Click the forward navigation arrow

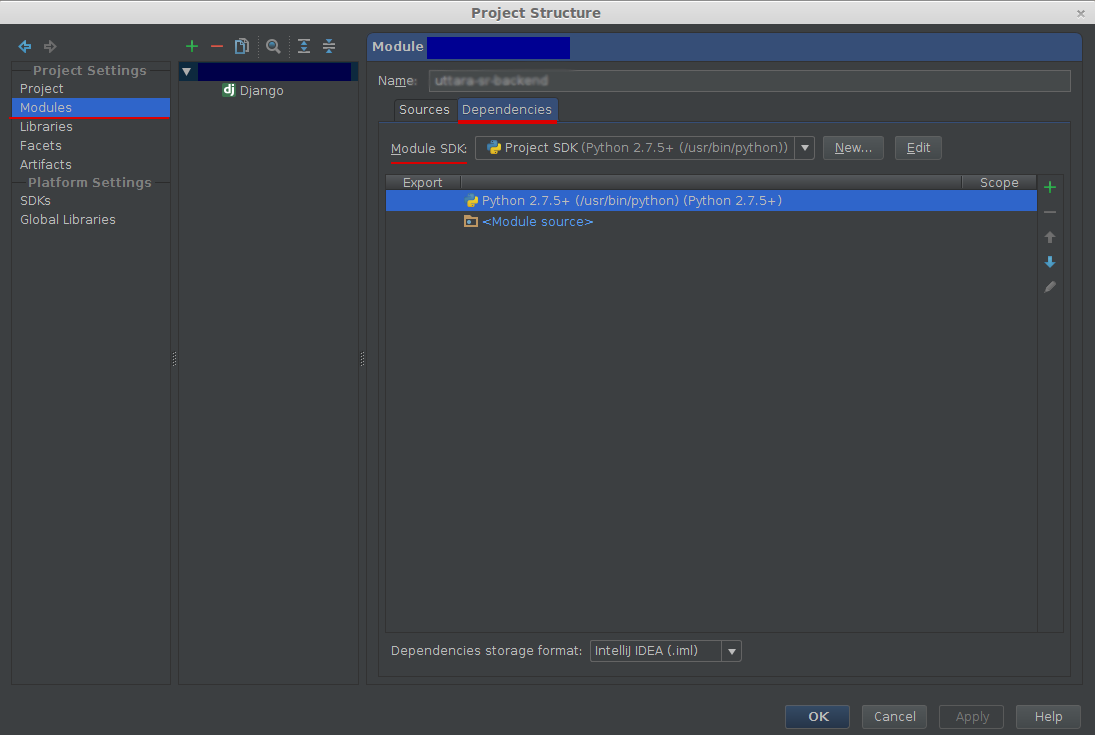click(50, 47)
